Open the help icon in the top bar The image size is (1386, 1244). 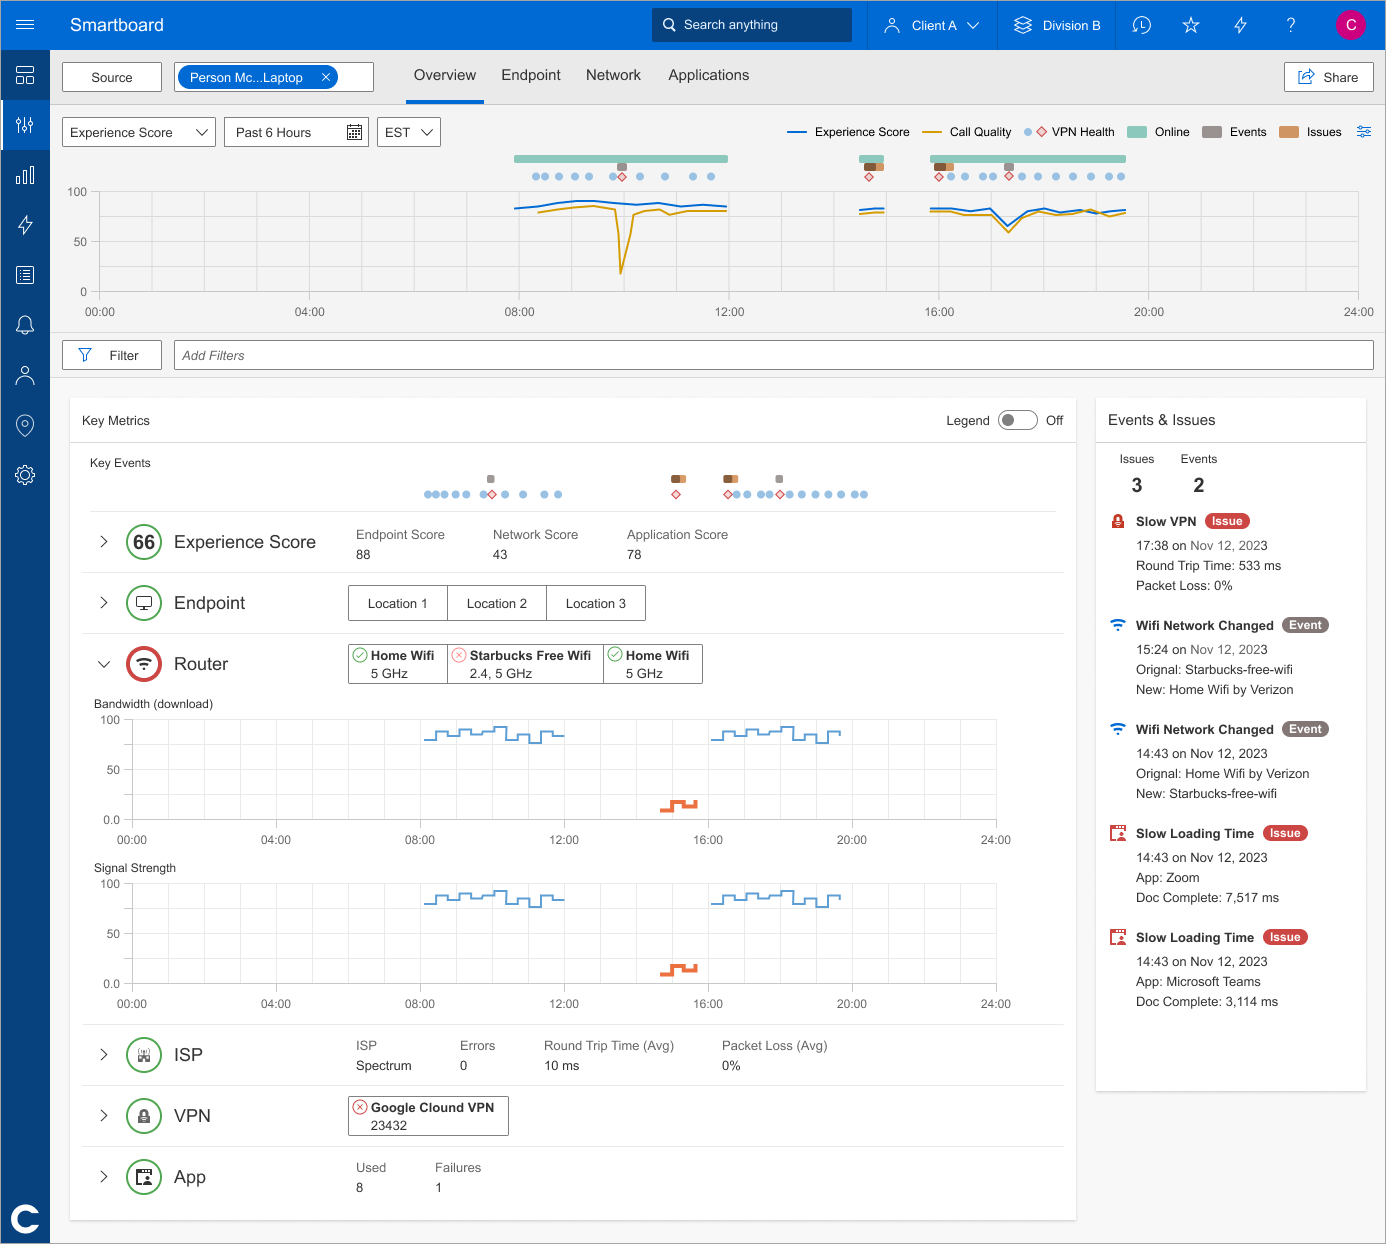1290,25
